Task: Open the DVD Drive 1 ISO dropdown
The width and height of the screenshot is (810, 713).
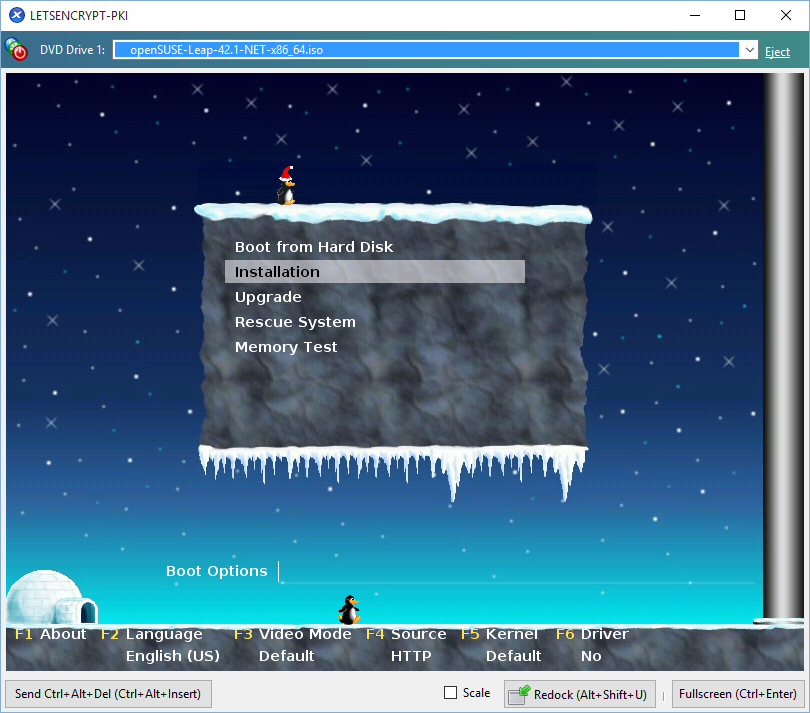Action: pyautogui.click(x=749, y=50)
